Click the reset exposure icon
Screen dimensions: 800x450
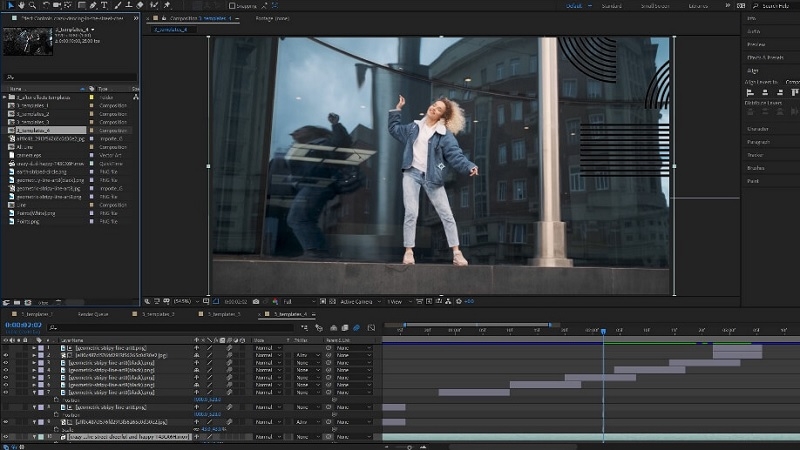click(459, 302)
